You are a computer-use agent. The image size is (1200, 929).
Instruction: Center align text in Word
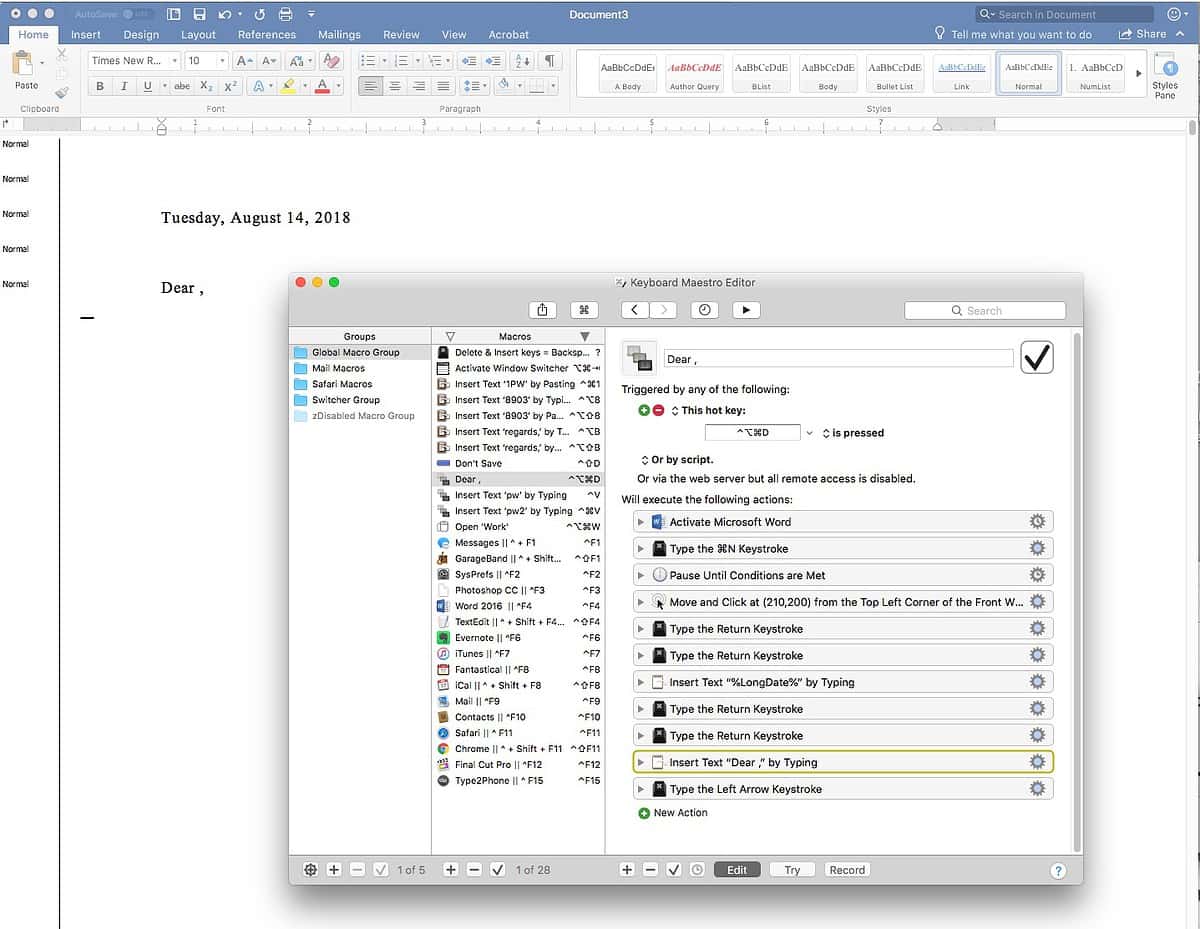pyautogui.click(x=395, y=87)
